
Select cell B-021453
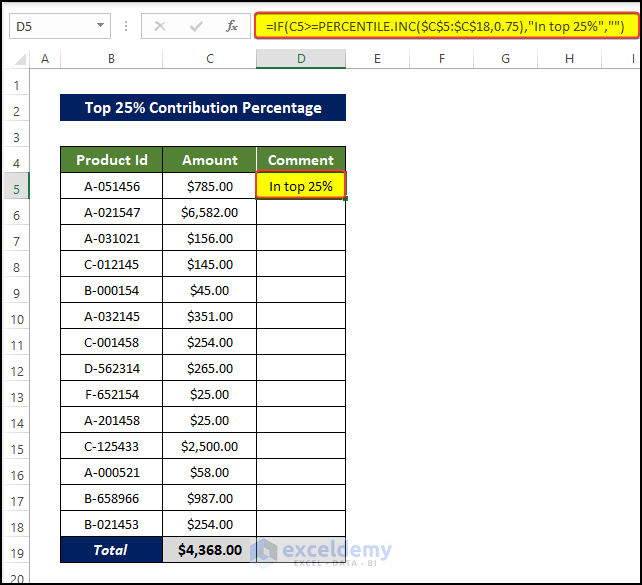point(111,524)
